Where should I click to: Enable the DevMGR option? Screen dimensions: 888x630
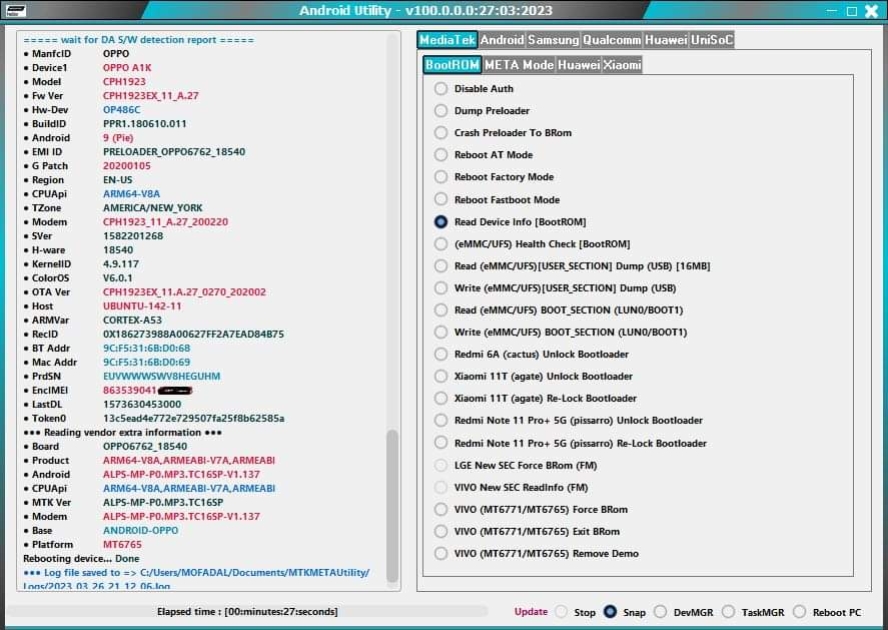pyautogui.click(x=660, y=612)
